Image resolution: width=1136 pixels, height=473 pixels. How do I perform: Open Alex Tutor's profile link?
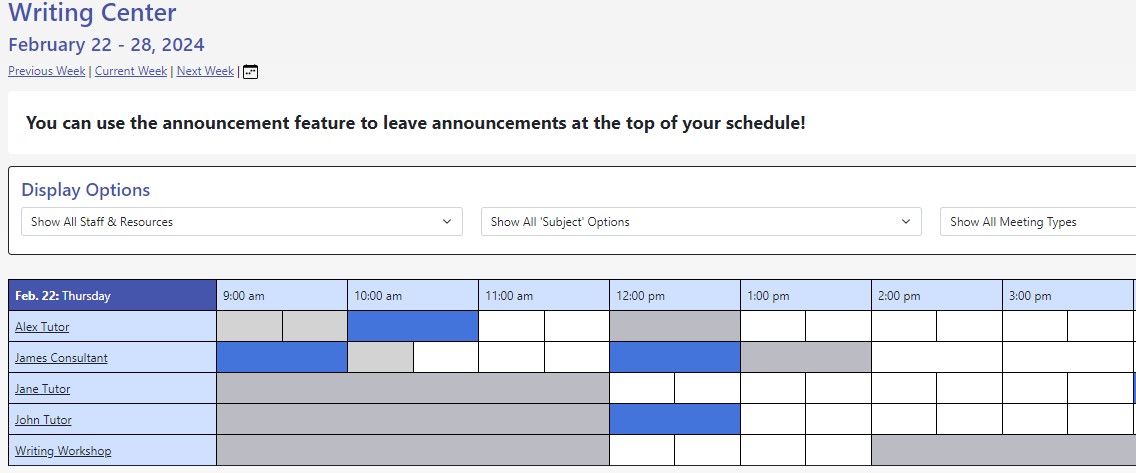click(x=42, y=327)
